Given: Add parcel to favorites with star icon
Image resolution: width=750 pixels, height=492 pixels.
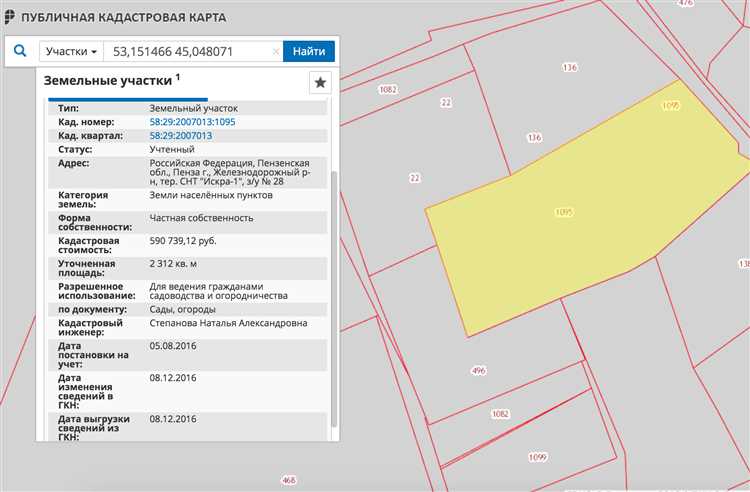Looking at the screenshot, I should click(x=320, y=83).
